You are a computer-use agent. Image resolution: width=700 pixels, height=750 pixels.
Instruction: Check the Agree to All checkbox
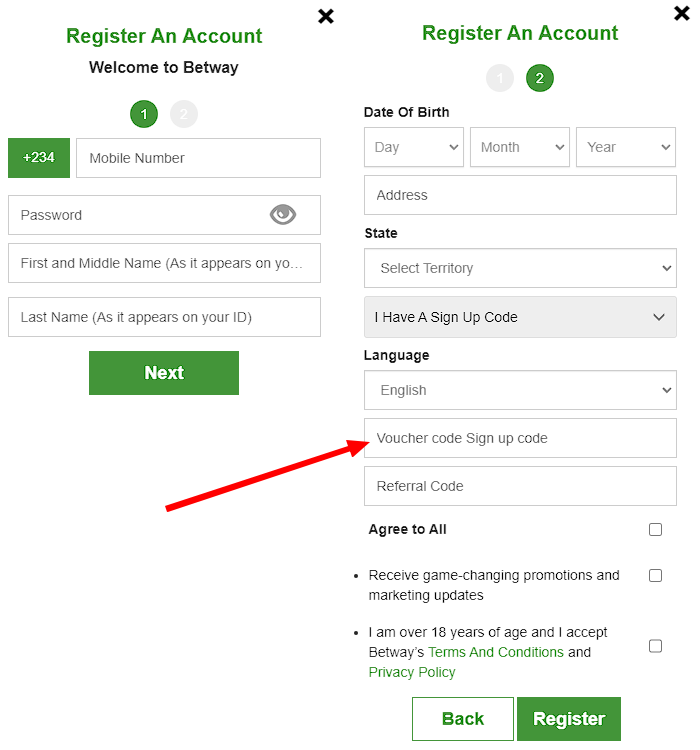pyautogui.click(x=655, y=529)
